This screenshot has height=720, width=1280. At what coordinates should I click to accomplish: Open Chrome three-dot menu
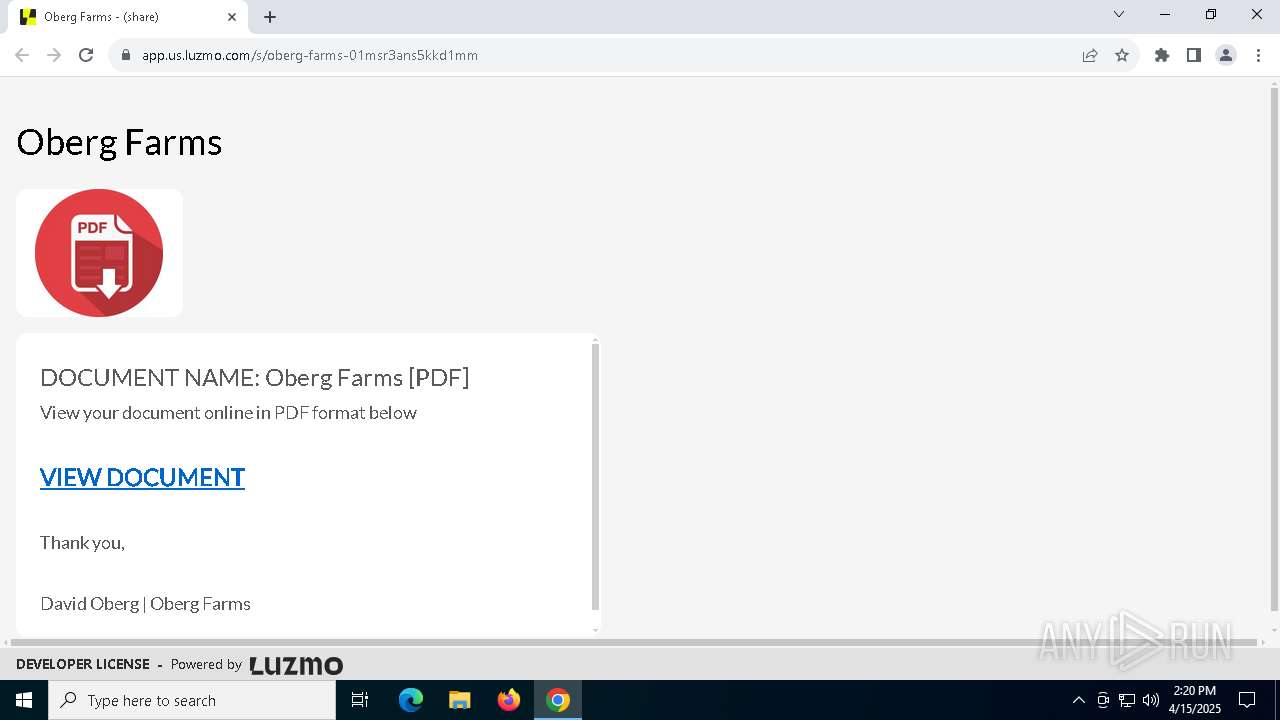[1258, 55]
